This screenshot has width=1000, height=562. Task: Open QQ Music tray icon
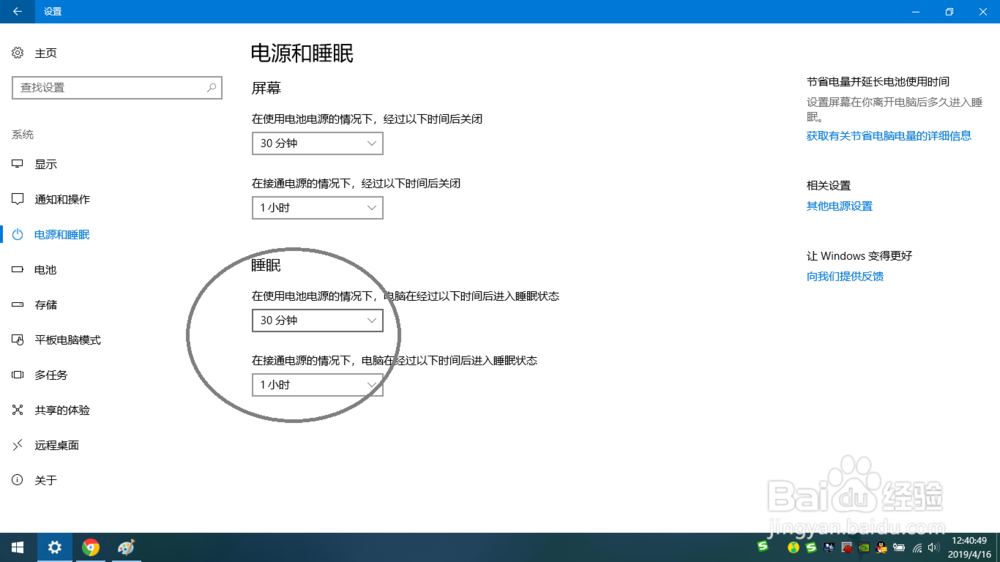click(793, 547)
